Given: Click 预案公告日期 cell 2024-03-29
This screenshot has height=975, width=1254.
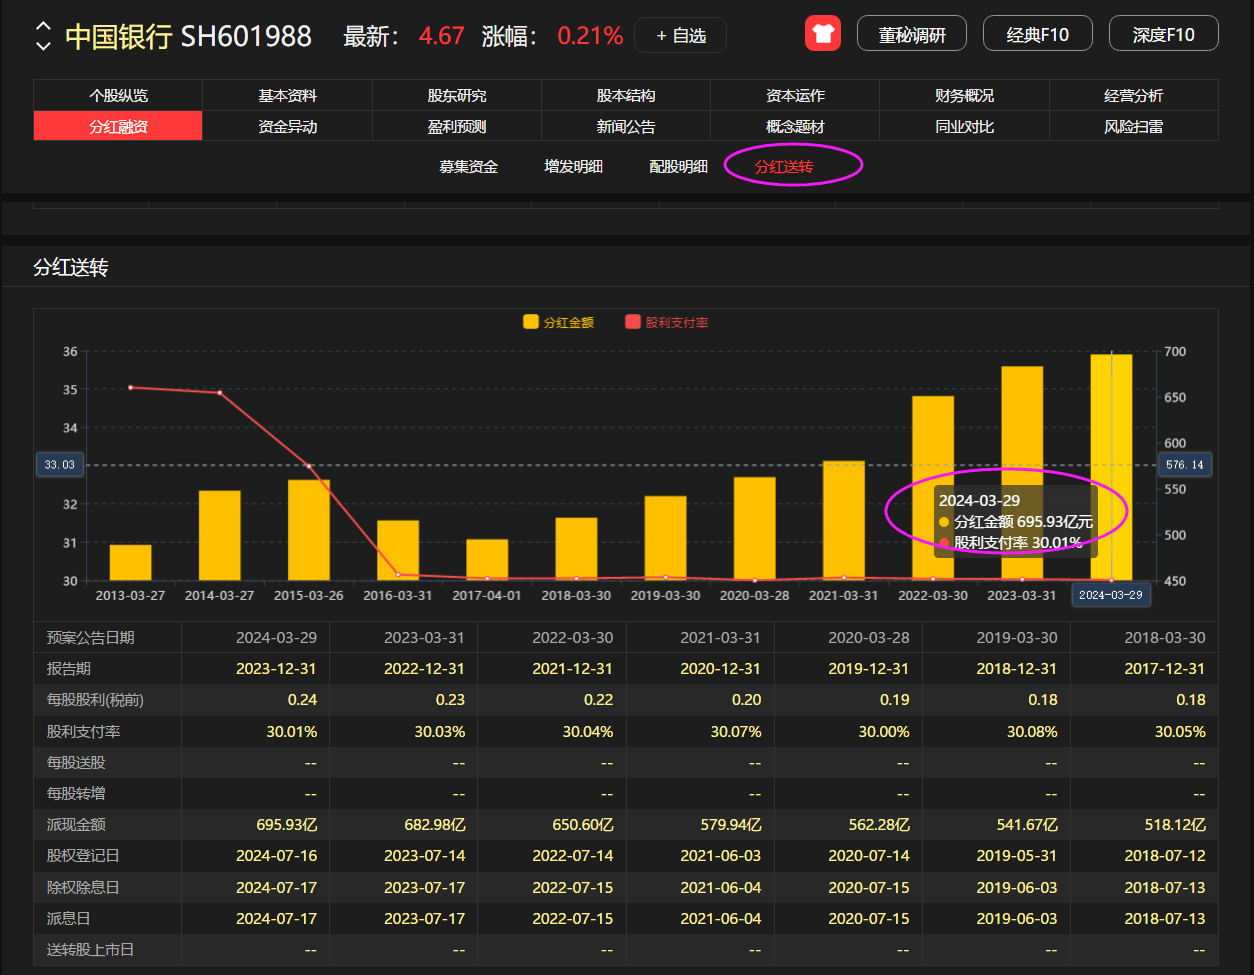Looking at the screenshot, I should pyautogui.click(x=276, y=637).
